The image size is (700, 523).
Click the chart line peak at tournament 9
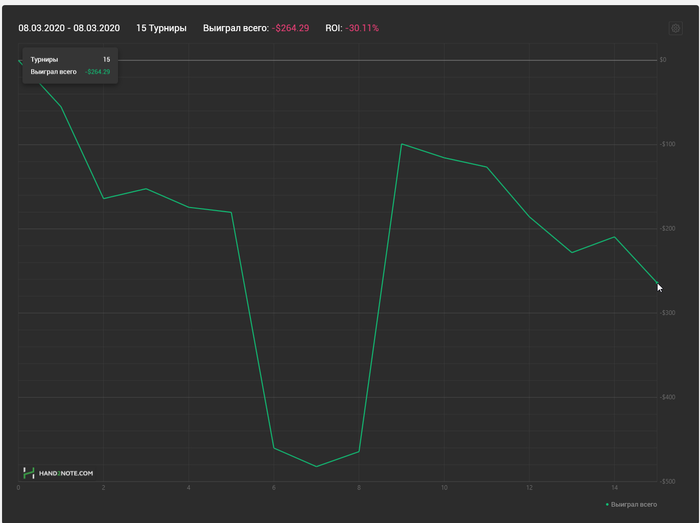point(402,144)
